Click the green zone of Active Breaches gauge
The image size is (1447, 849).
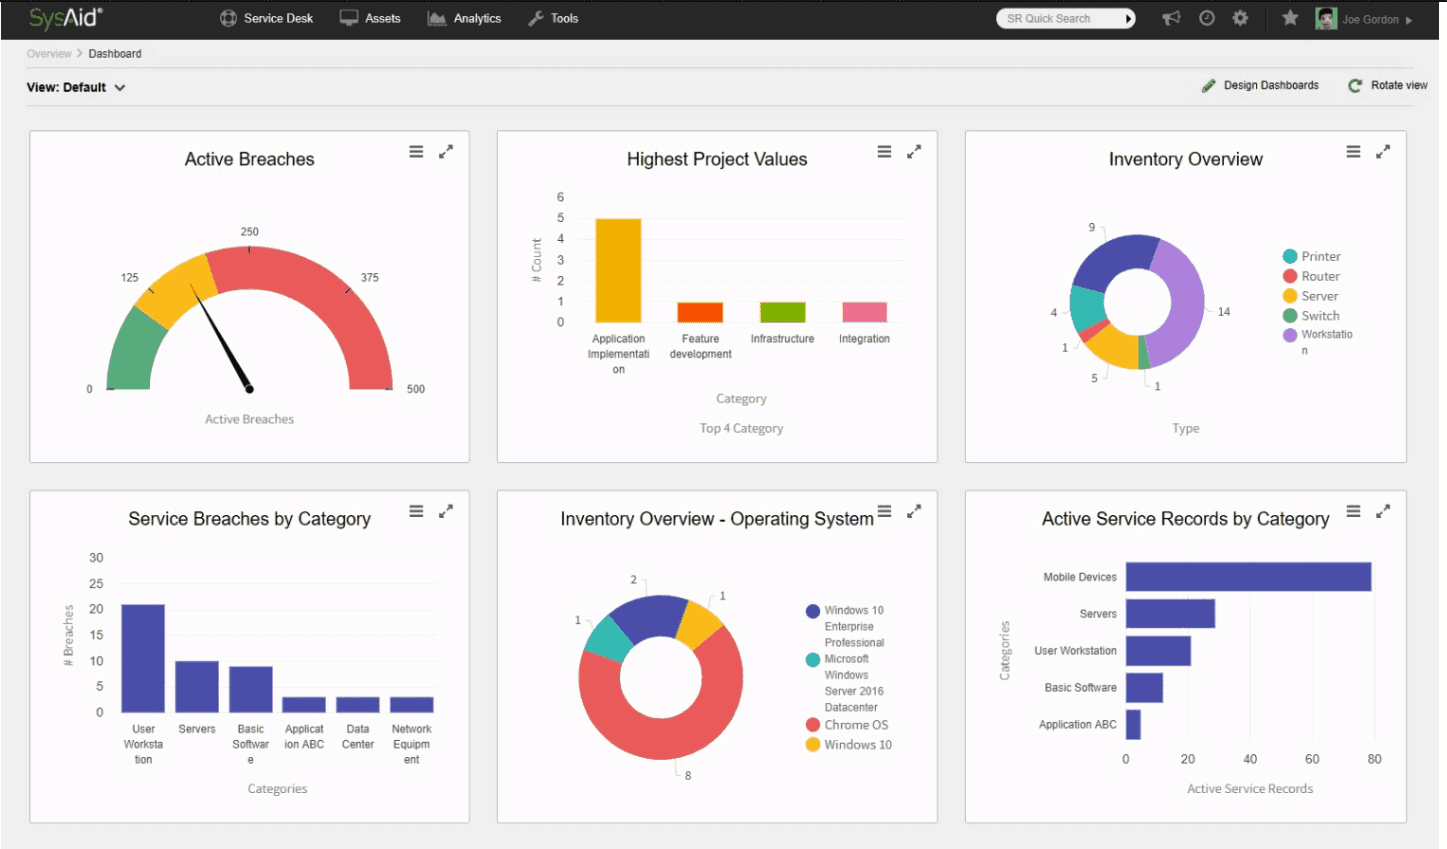click(x=131, y=352)
